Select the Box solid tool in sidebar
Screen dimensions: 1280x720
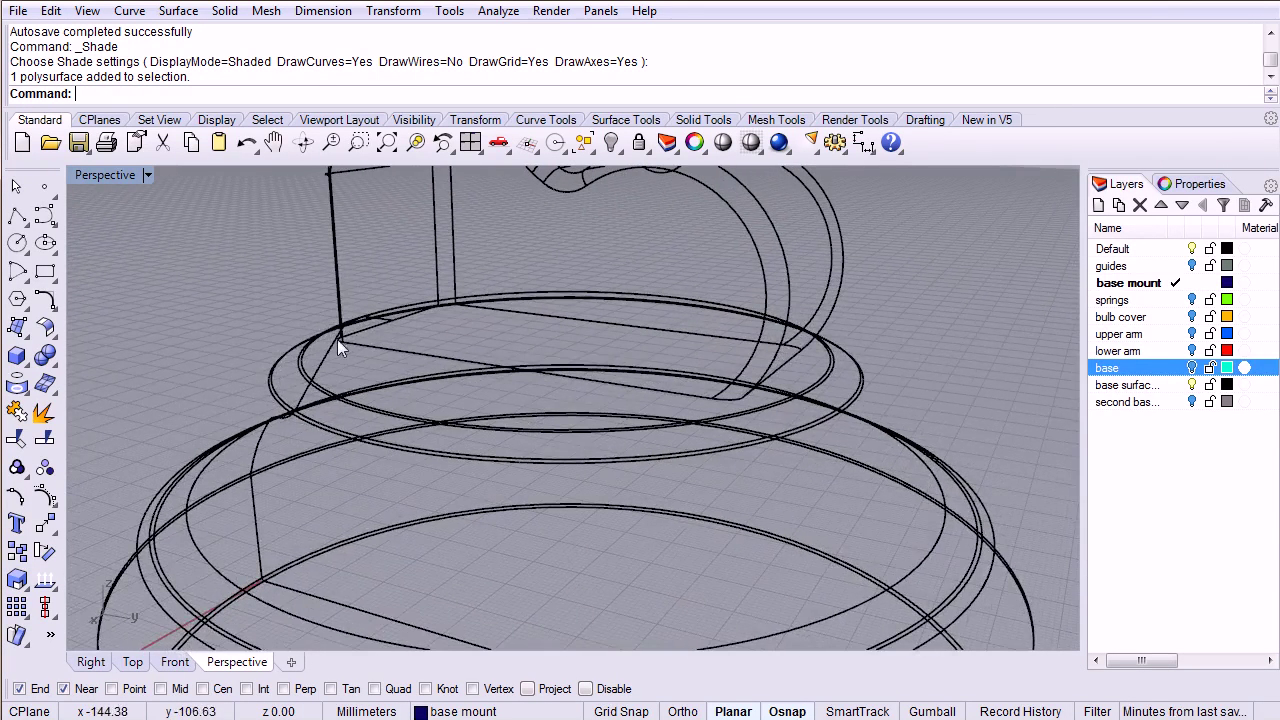17,355
